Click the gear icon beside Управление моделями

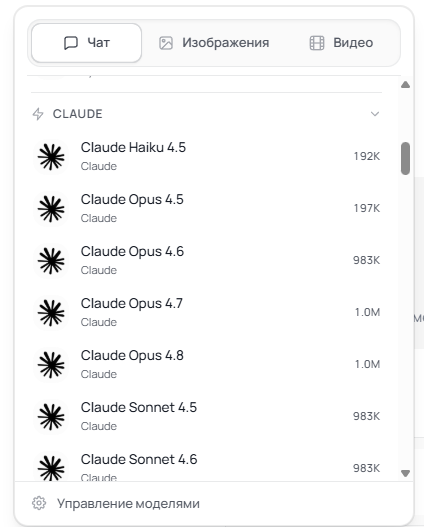(39, 503)
